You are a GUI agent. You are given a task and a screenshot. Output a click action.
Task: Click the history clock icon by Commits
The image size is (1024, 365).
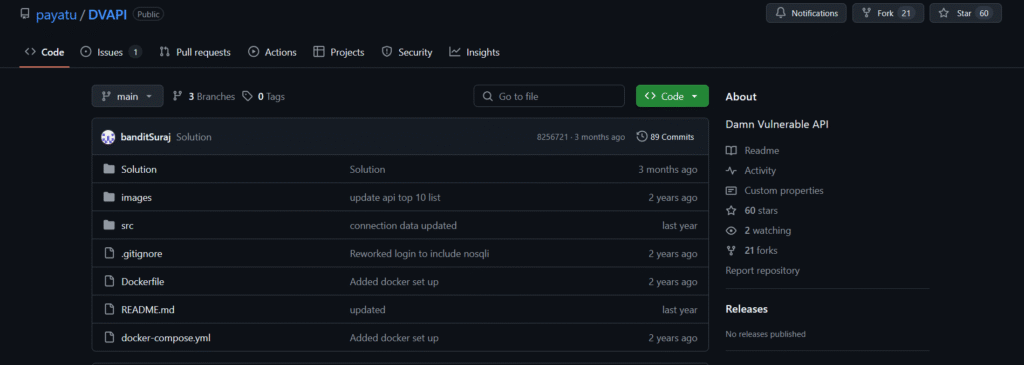pos(642,136)
